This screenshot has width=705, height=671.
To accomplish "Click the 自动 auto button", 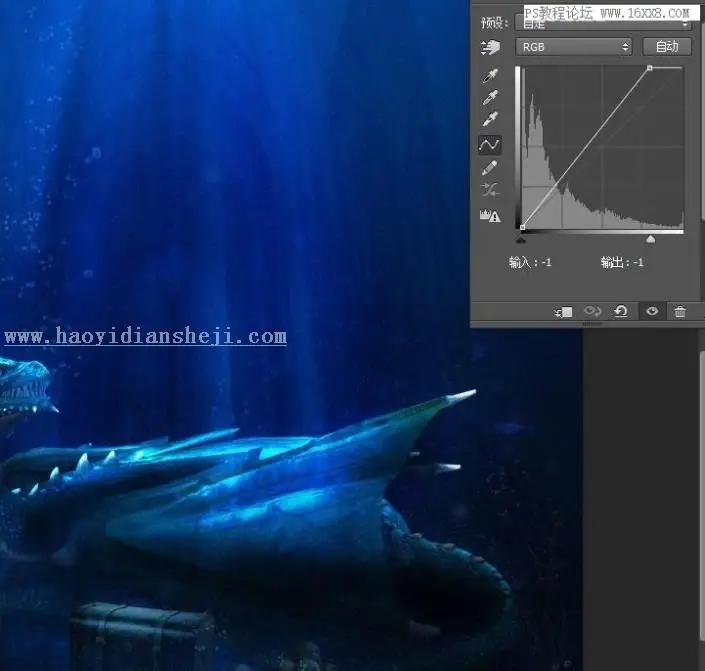I will coord(667,47).
